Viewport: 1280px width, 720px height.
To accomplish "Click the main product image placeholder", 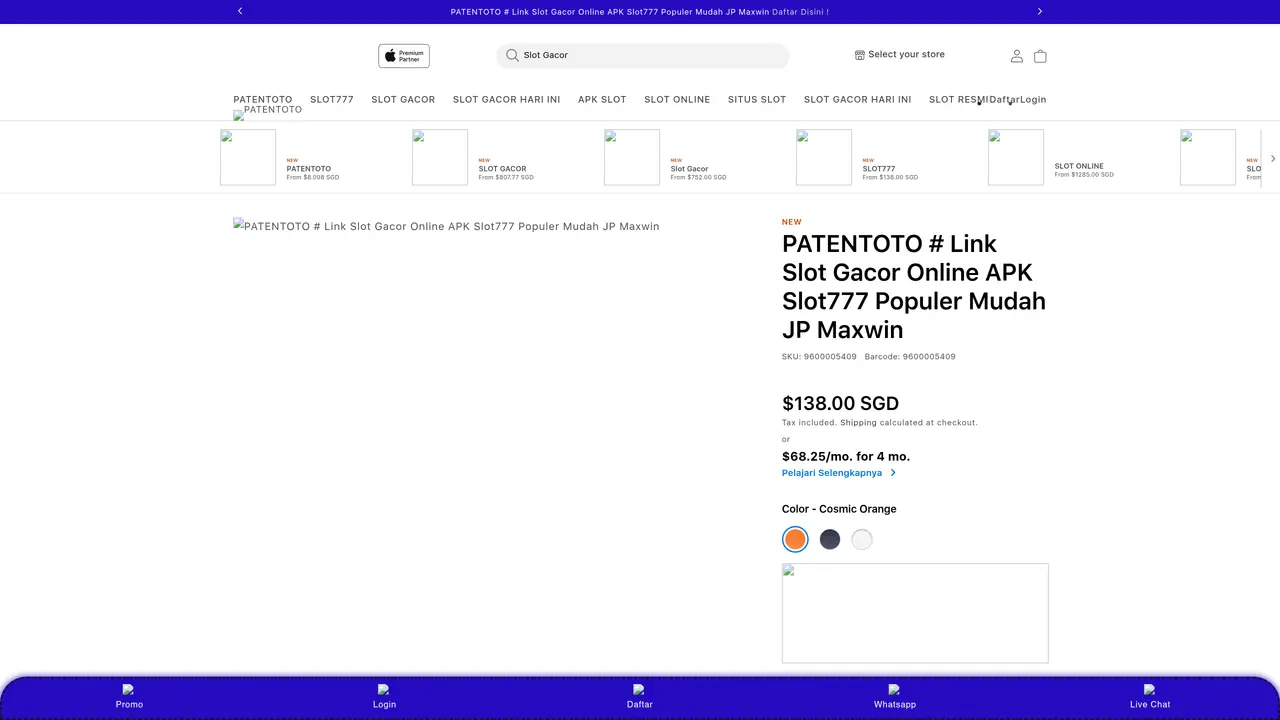I will click(x=446, y=226).
